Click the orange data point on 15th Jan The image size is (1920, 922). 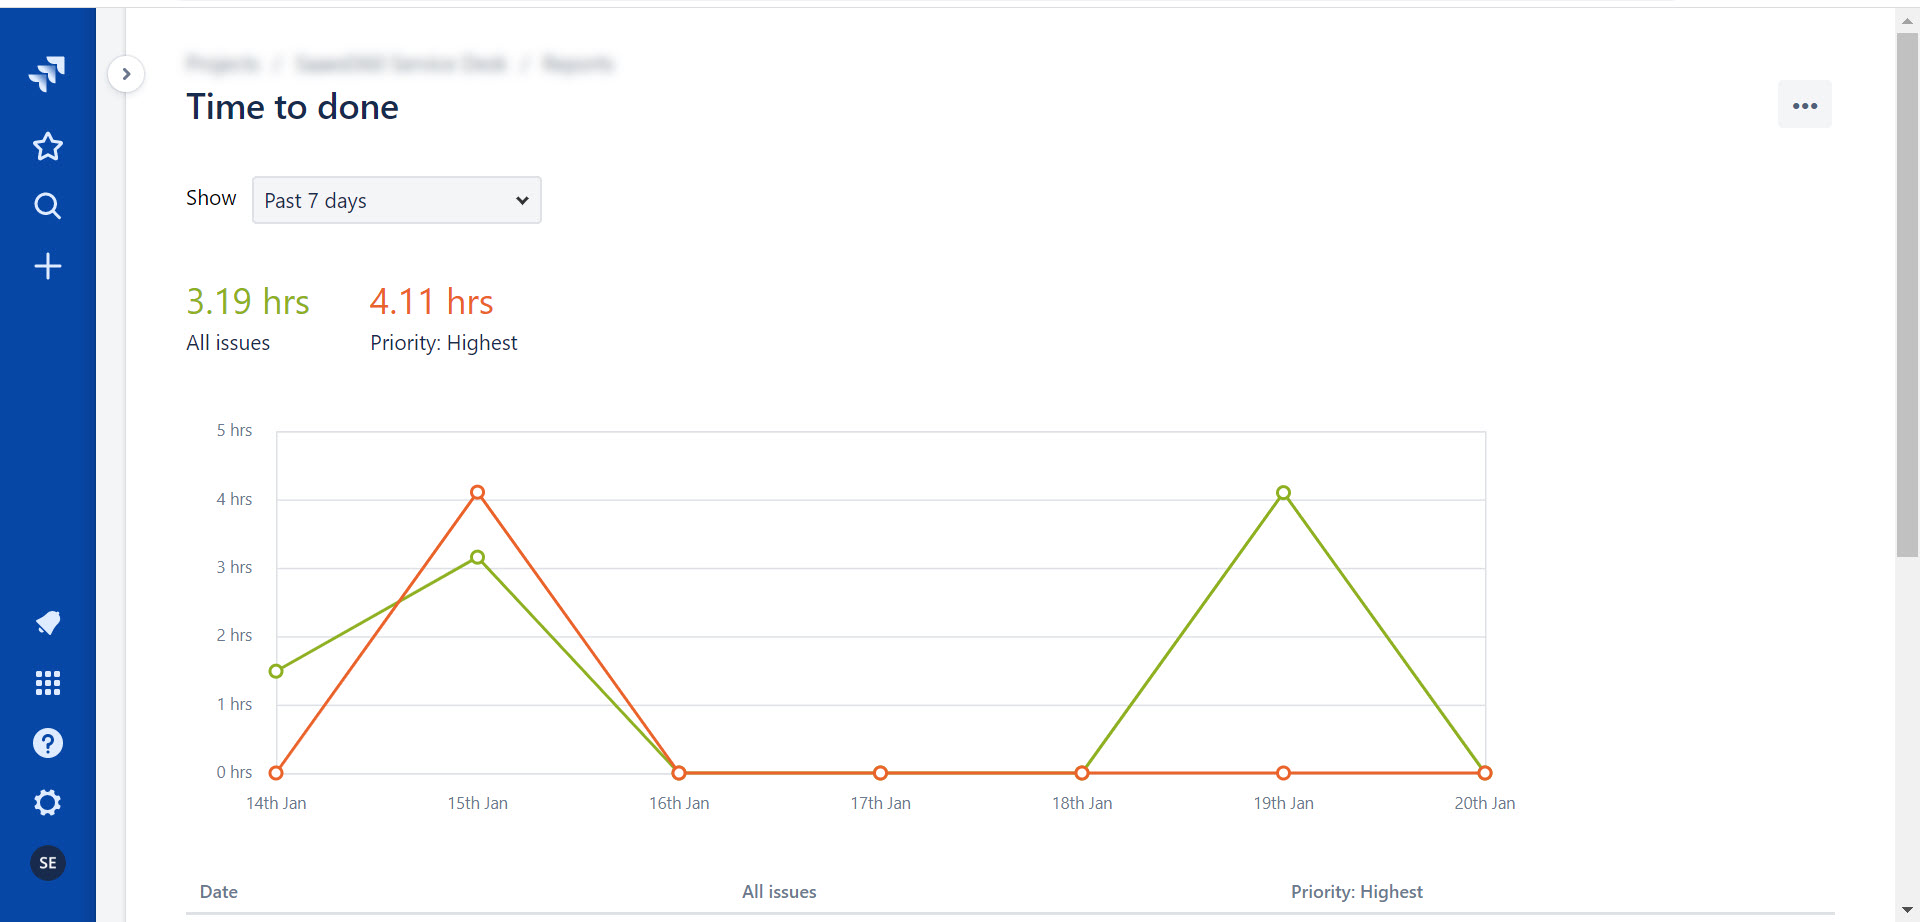click(x=478, y=492)
